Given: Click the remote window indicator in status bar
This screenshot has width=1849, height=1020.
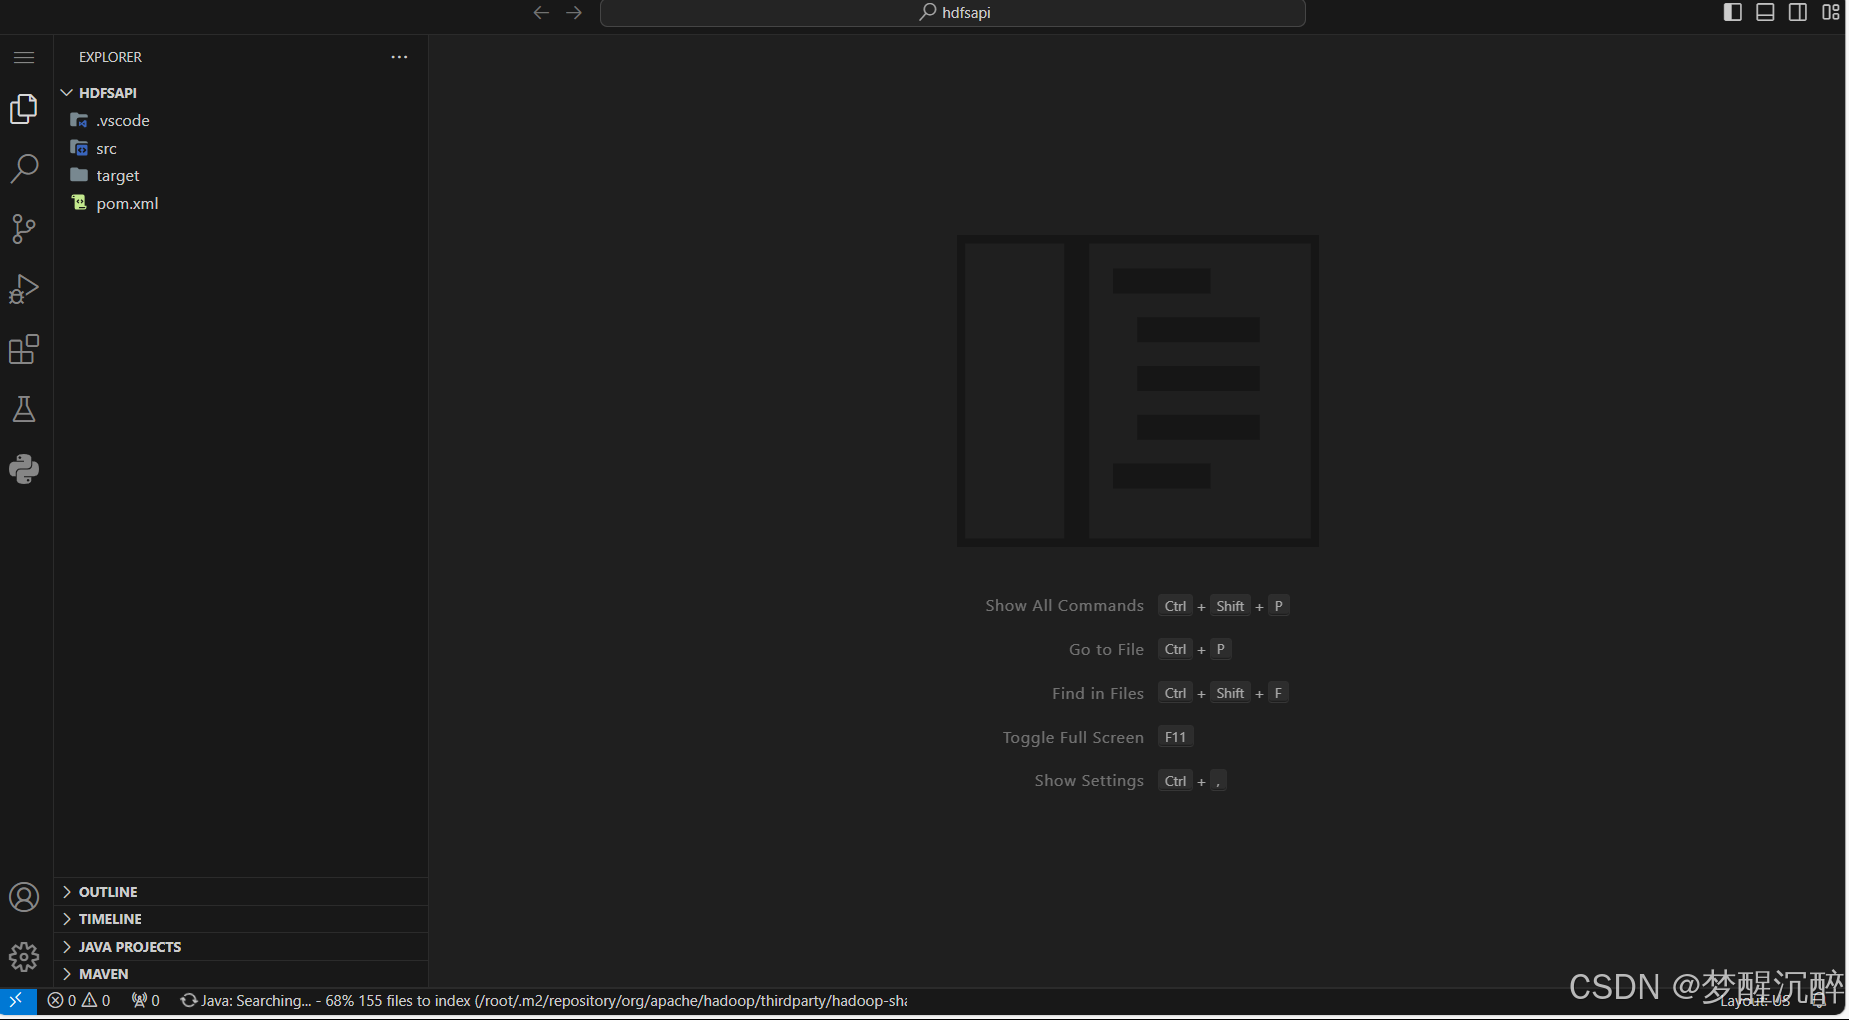Looking at the screenshot, I should (17, 1000).
